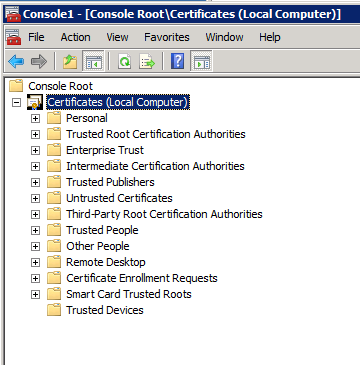This screenshot has width=360, height=365.
Task: Select the Personal label
Action: coord(87,118)
